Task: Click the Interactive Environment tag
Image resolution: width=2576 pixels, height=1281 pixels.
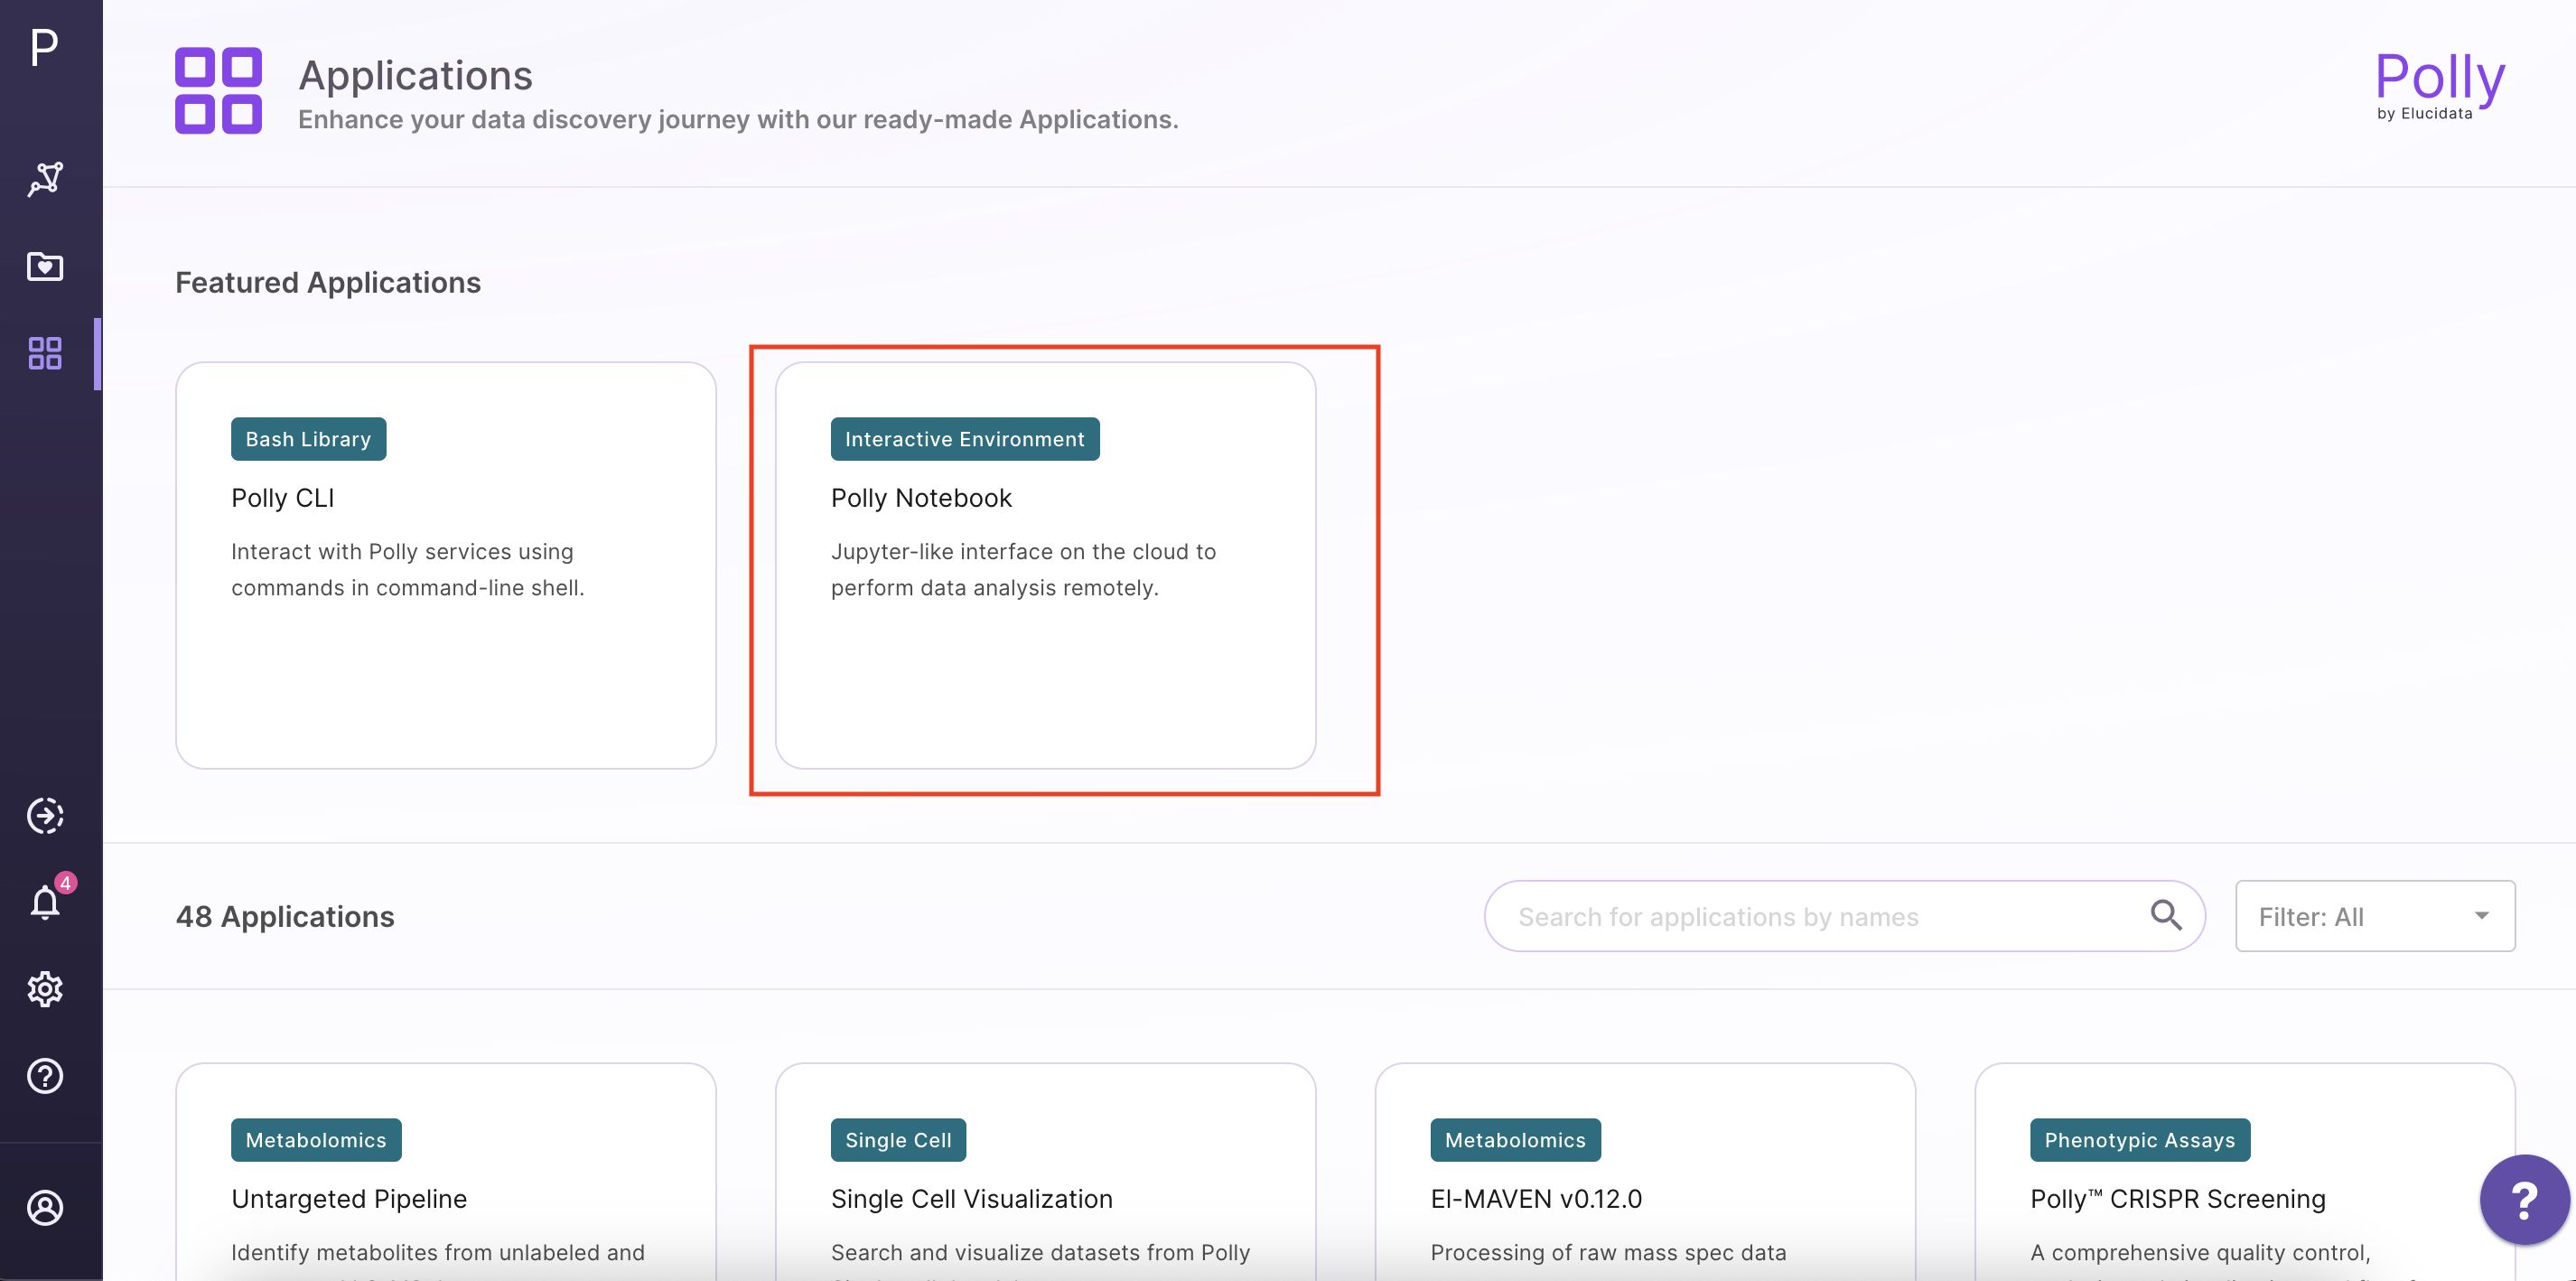Action: click(x=965, y=439)
